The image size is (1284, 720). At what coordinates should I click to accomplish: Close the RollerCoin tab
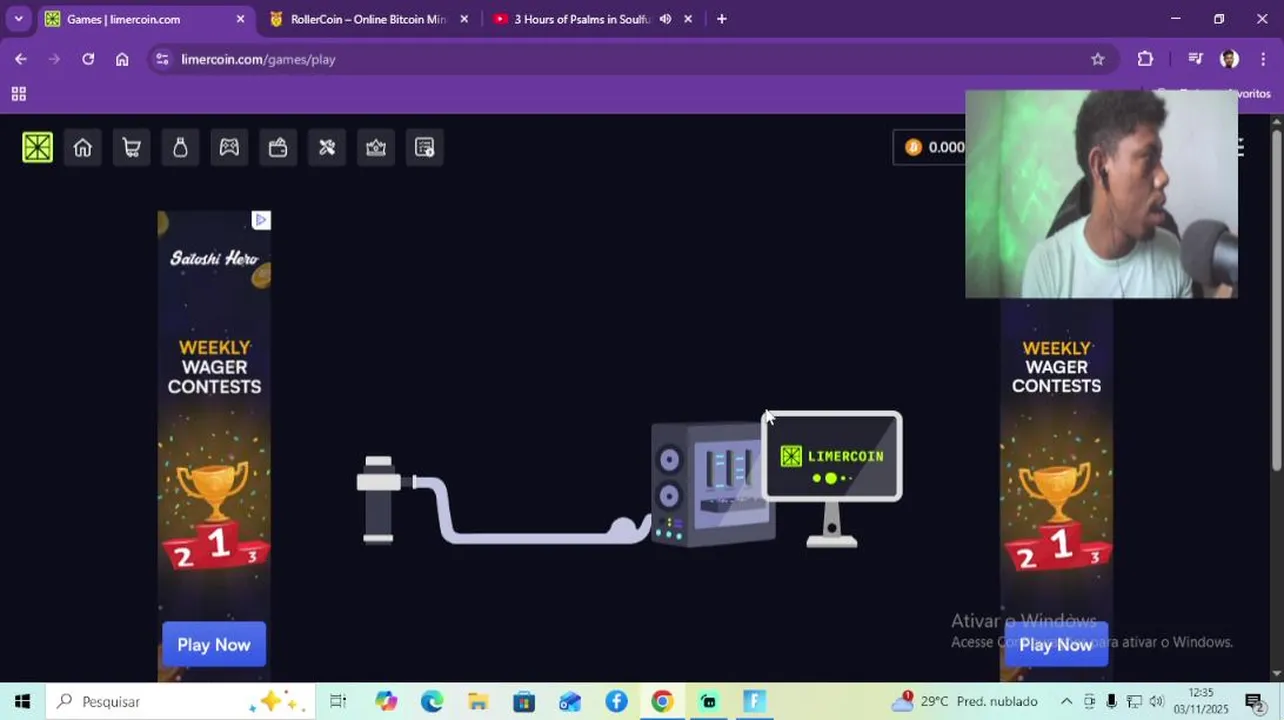(464, 19)
